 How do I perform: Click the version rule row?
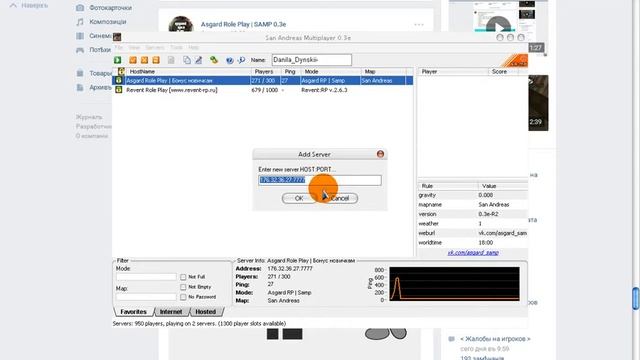coord(473,214)
